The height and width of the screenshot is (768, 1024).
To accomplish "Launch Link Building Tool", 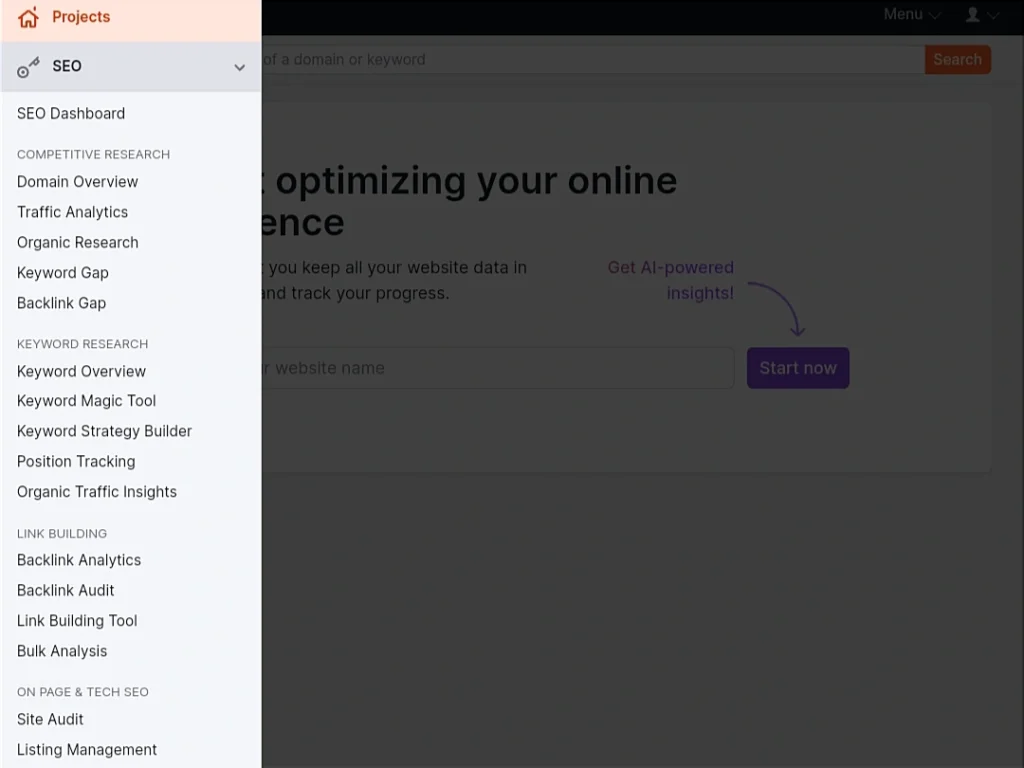I will (77, 620).
